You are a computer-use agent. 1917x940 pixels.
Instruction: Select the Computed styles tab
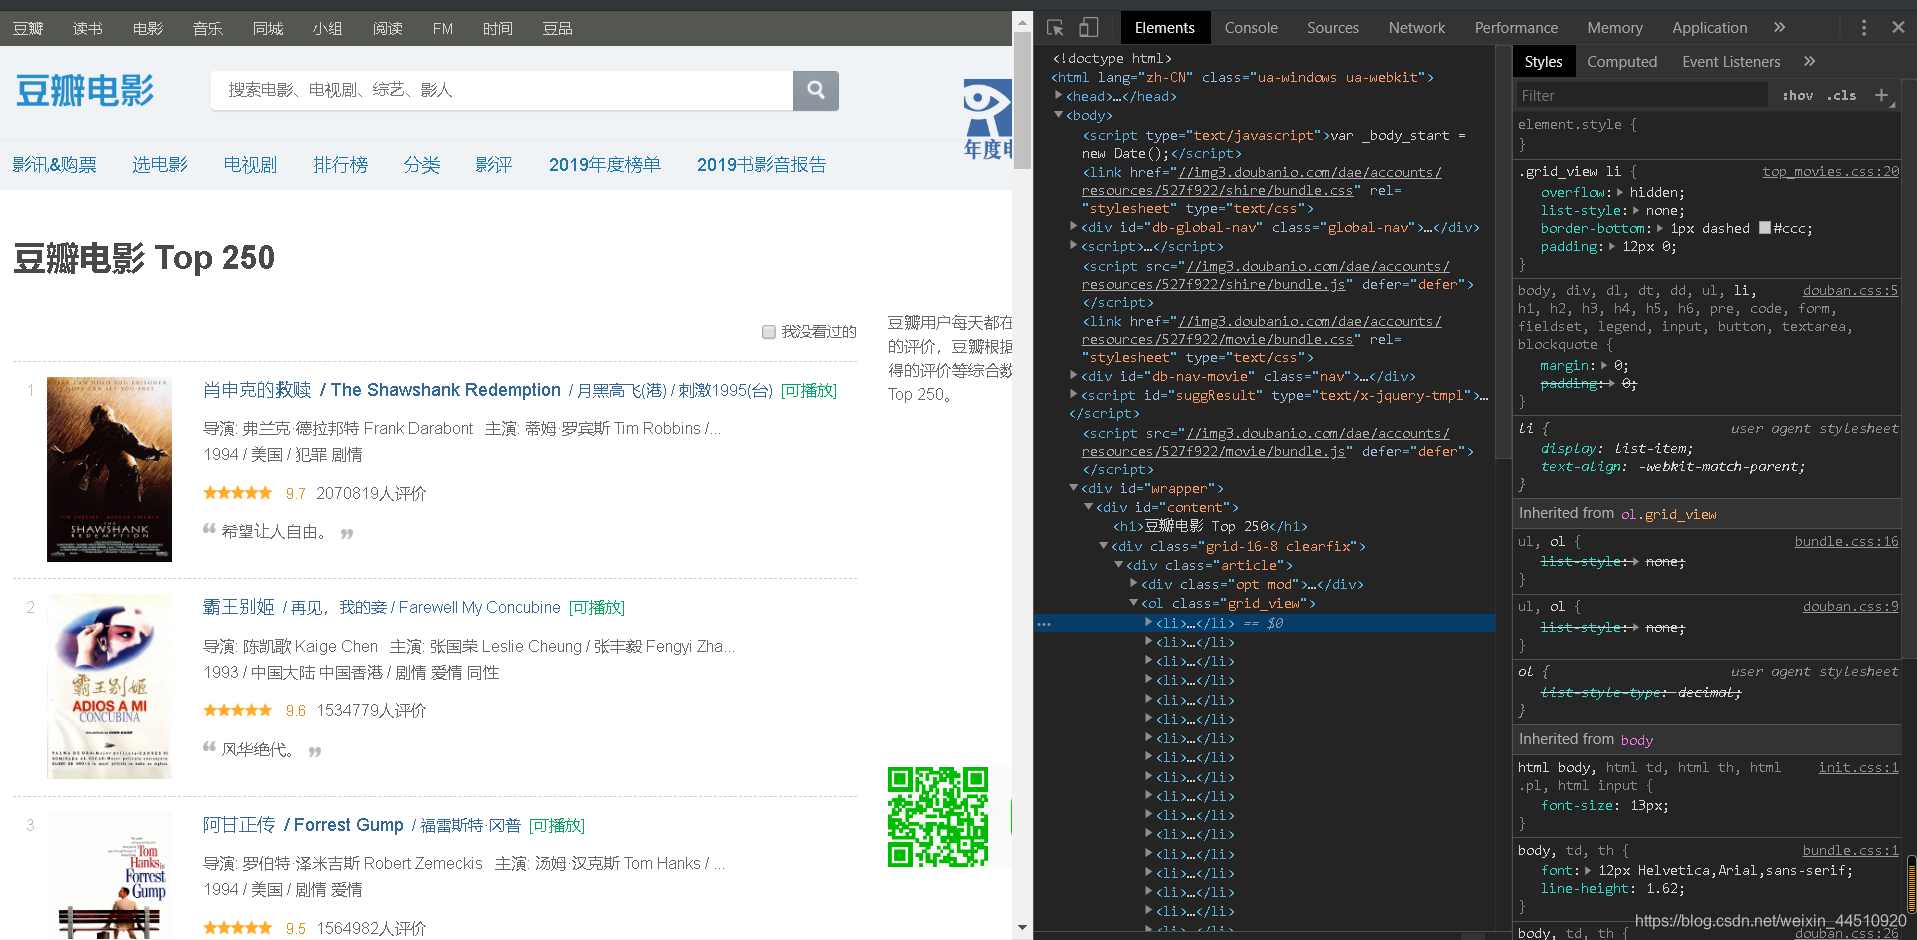[1621, 62]
